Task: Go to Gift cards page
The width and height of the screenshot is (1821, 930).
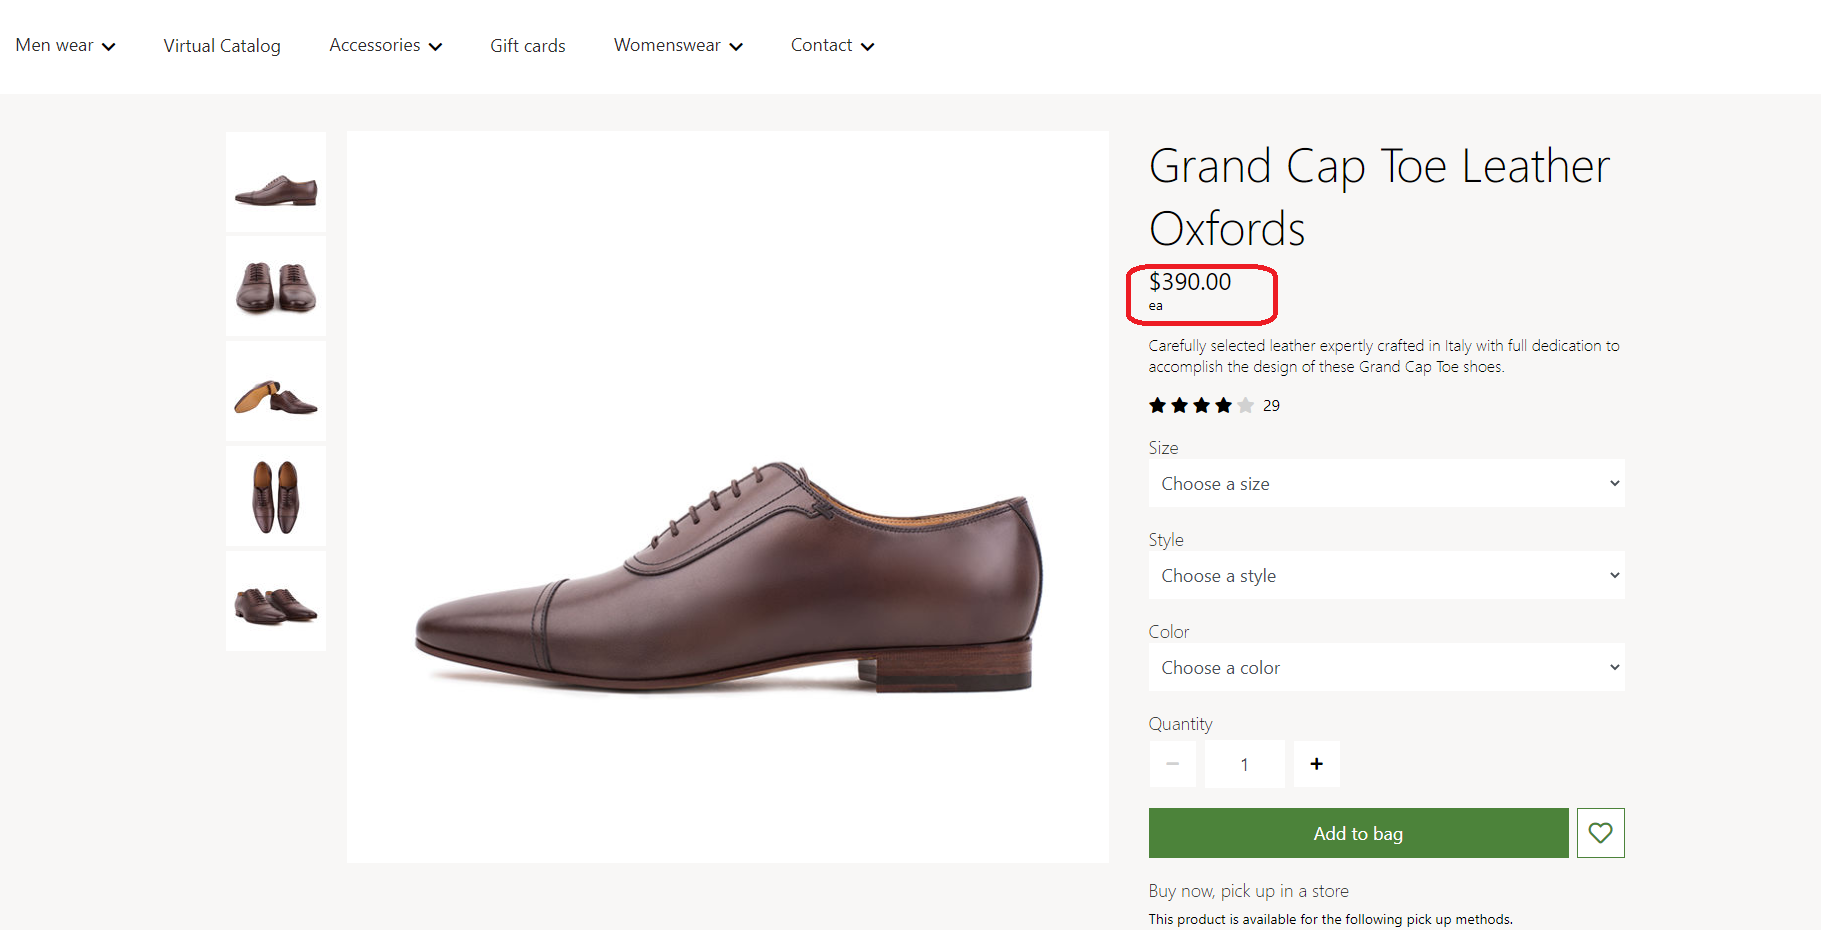Action: 527,46
